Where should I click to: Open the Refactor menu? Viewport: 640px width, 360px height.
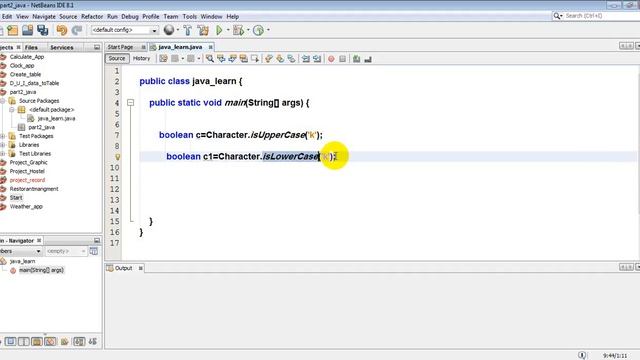point(92,17)
